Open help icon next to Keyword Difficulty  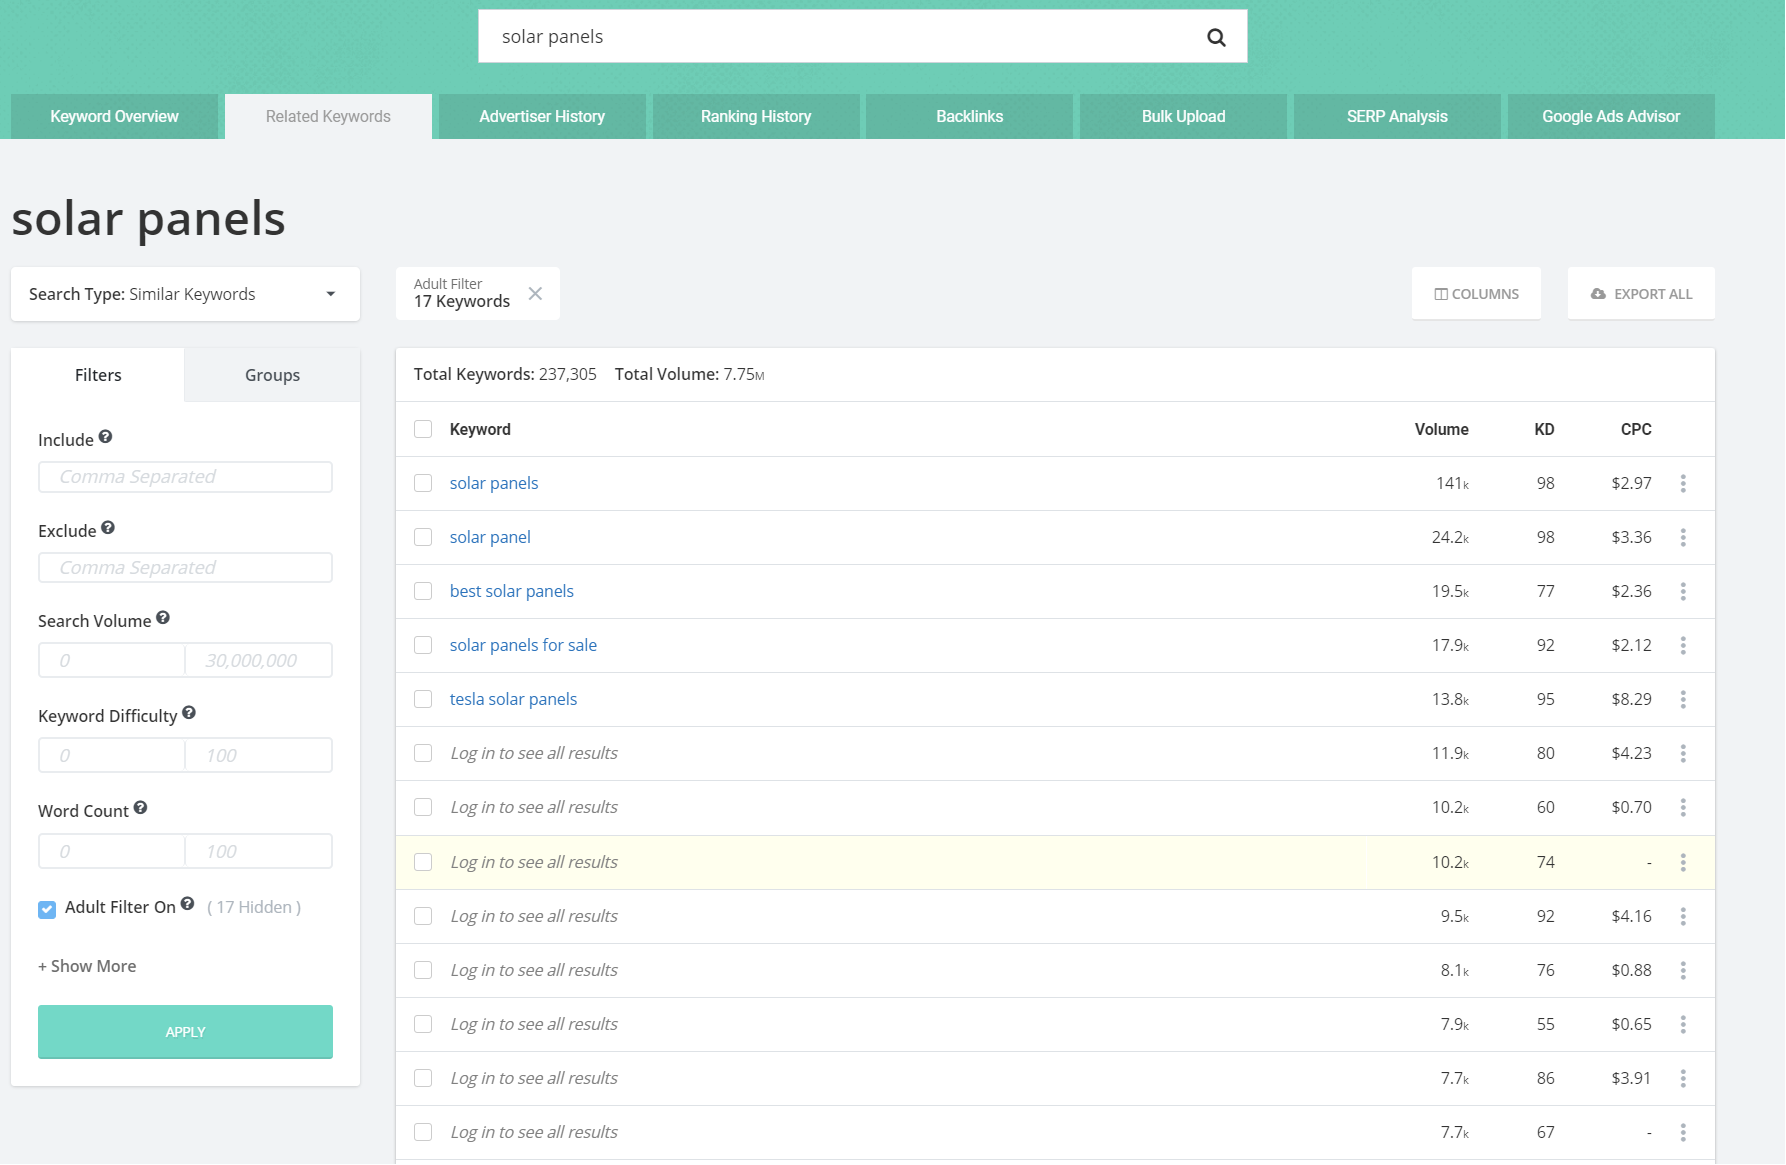tap(189, 713)
